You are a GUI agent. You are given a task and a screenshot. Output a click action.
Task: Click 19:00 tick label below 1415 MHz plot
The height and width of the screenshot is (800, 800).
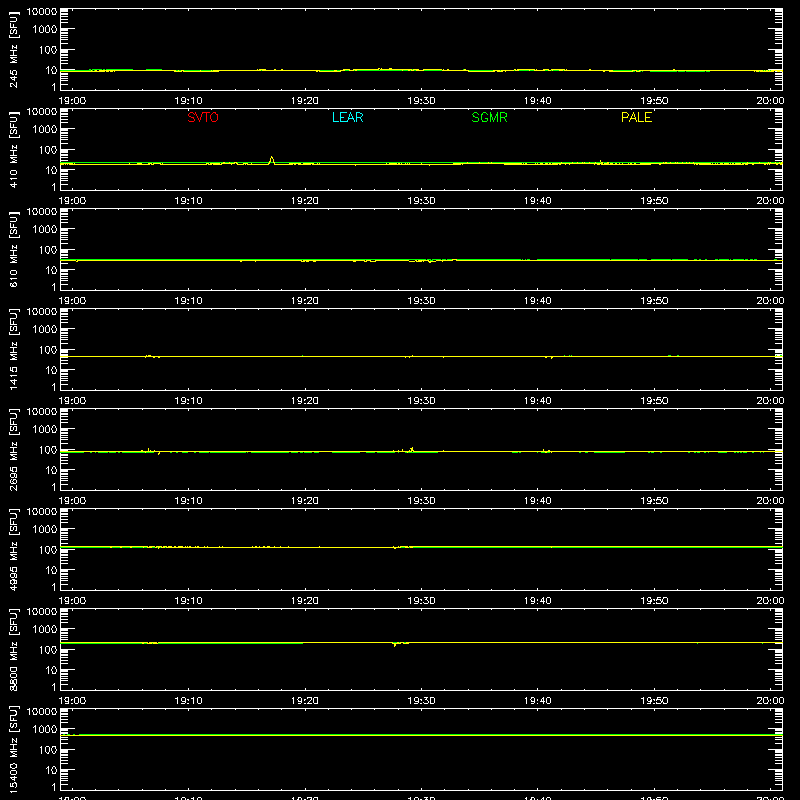pos(72,401)
